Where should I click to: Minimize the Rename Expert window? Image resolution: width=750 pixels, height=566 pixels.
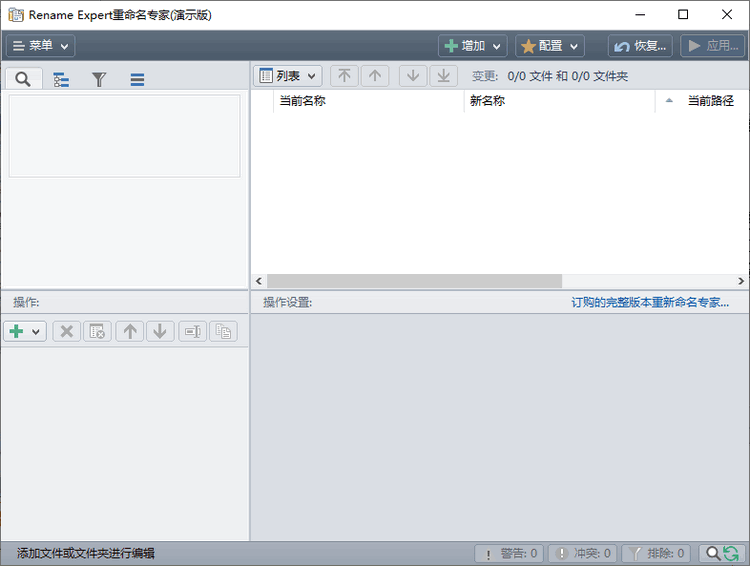coord(640,15)
